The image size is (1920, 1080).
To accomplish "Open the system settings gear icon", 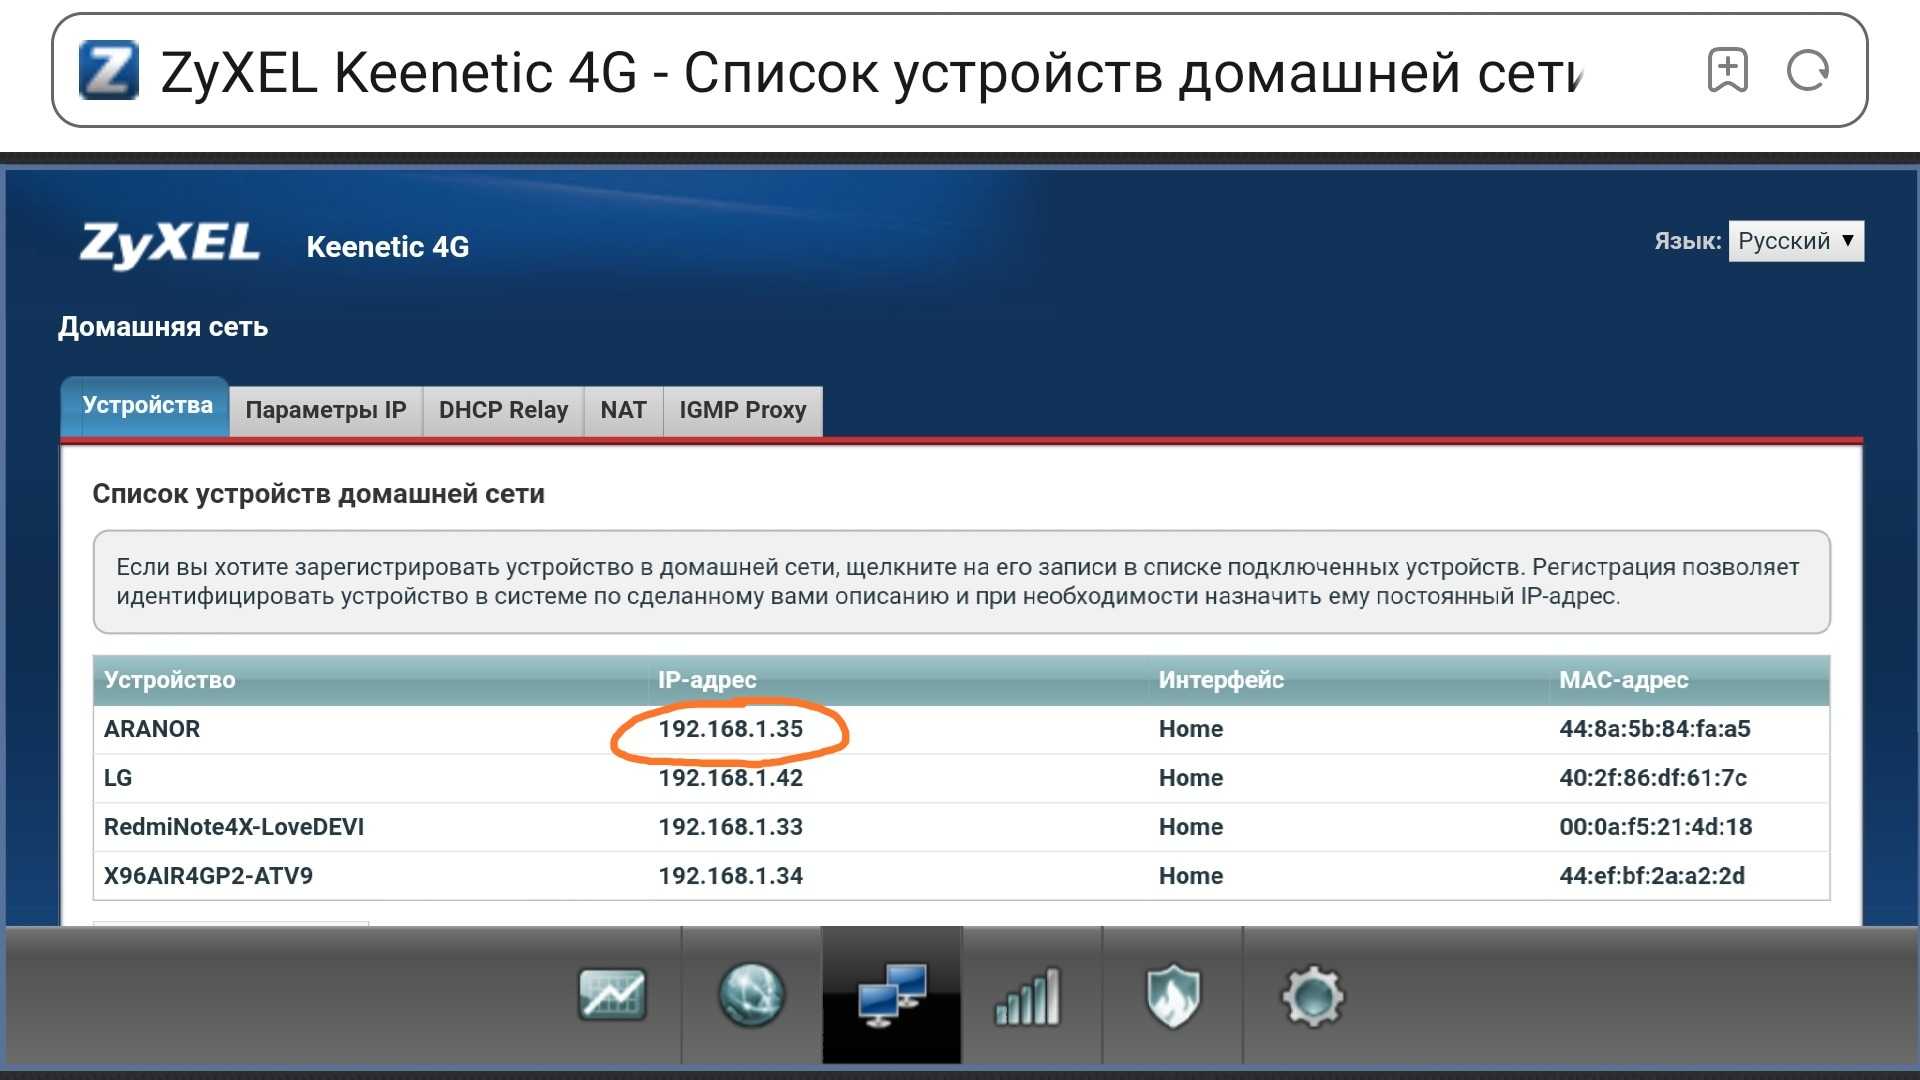I will (x=1312, y=996).
